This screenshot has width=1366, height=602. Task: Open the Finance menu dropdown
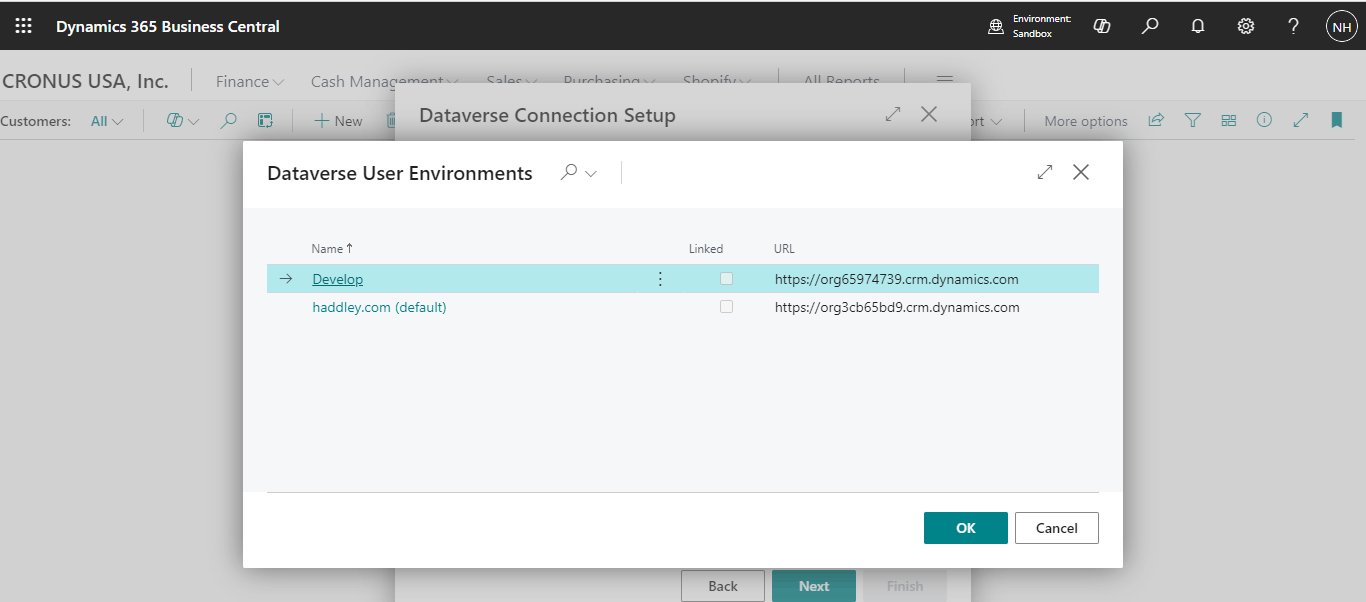[250, 82]
